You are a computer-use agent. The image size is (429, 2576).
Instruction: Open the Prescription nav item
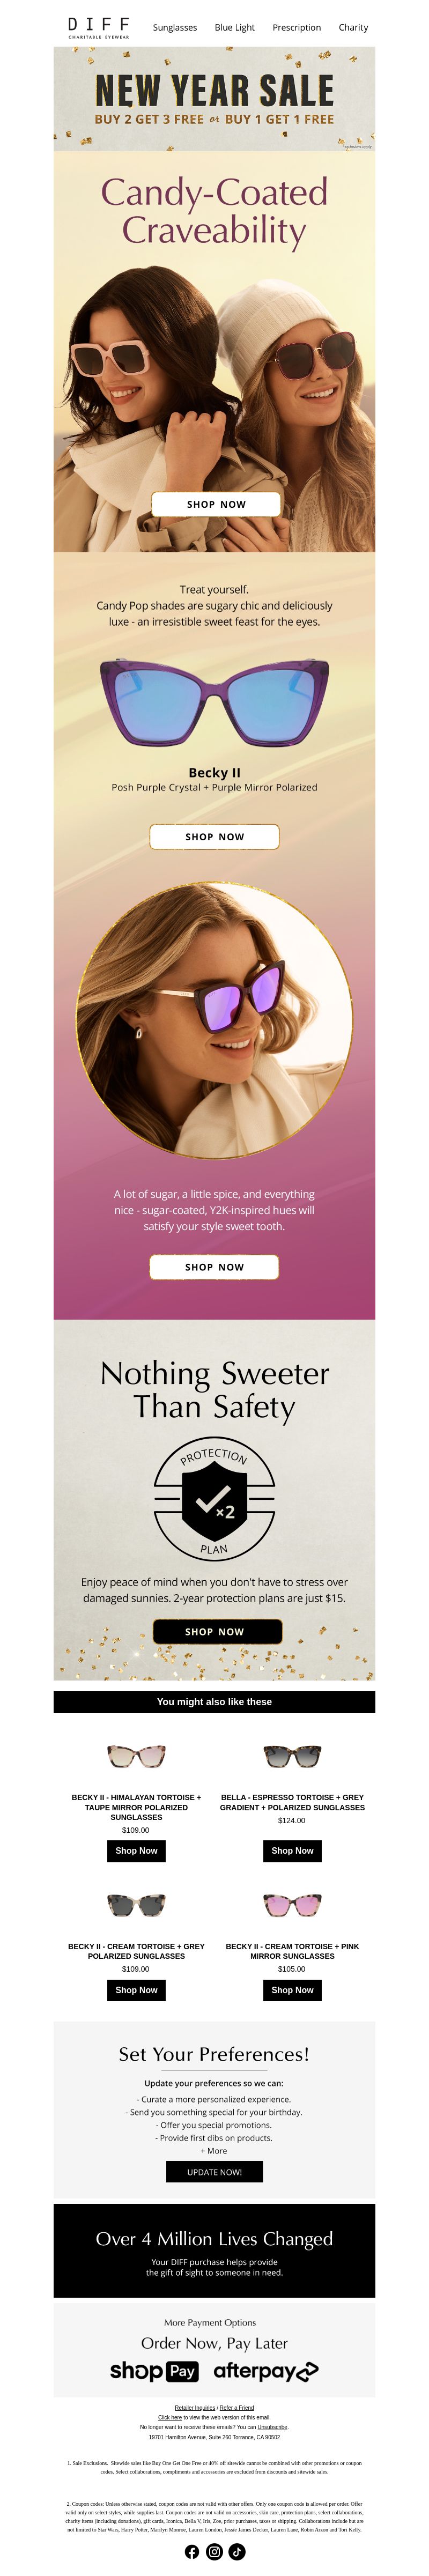coord(297,28)
